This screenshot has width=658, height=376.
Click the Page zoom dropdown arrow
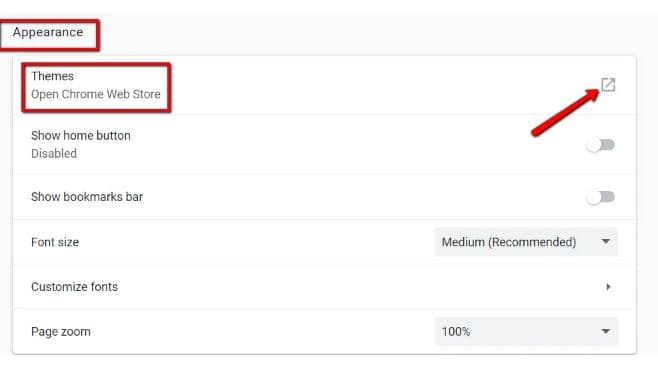click(606, 332)
